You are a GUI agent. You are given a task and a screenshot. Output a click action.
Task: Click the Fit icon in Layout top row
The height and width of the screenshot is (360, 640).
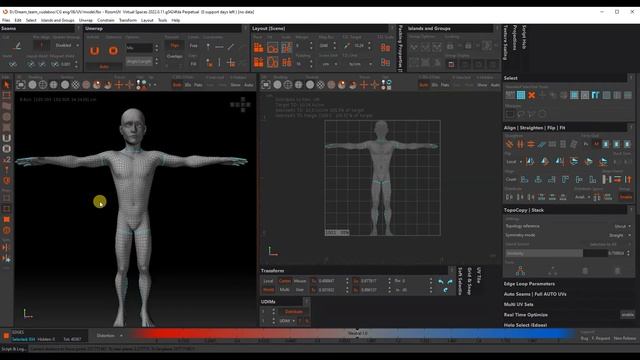(273, 48)
